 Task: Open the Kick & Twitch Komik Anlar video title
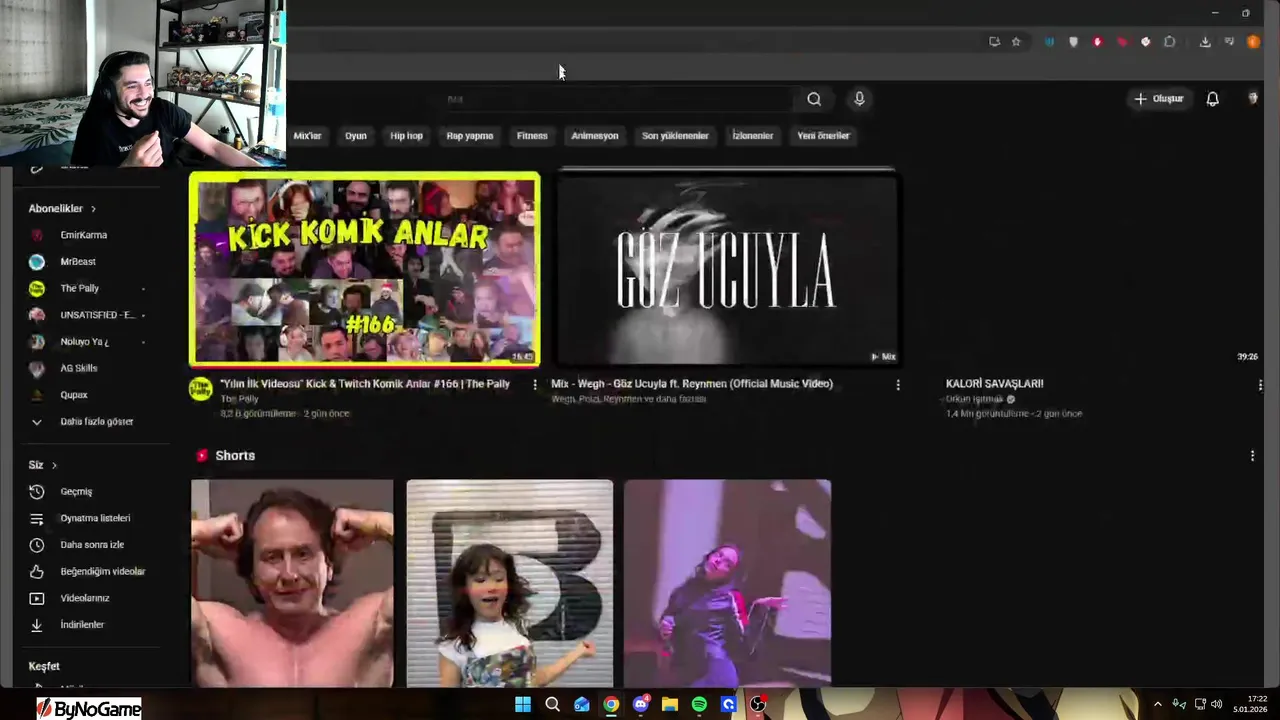tap(365, 384)
